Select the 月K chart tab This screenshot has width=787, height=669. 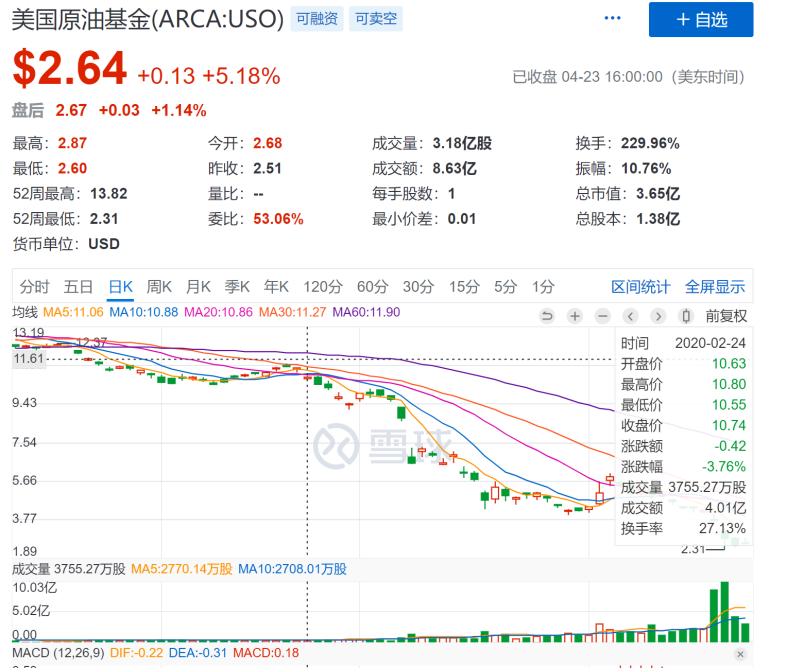tap(198, 287)
